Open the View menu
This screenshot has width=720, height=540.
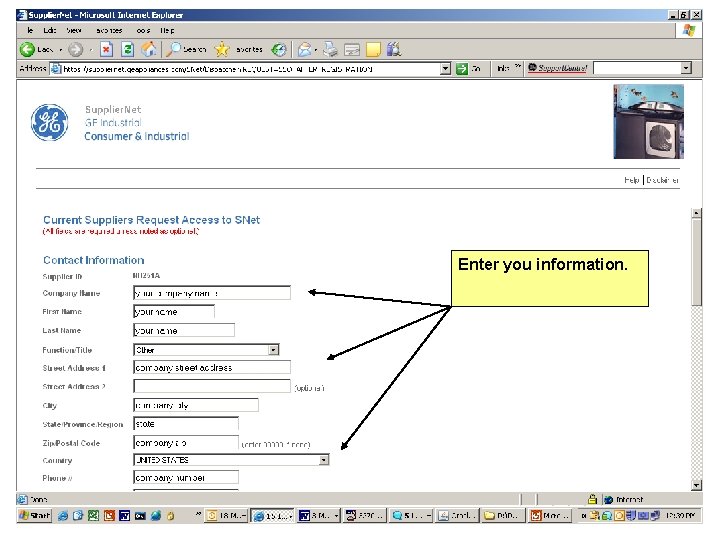74,30
